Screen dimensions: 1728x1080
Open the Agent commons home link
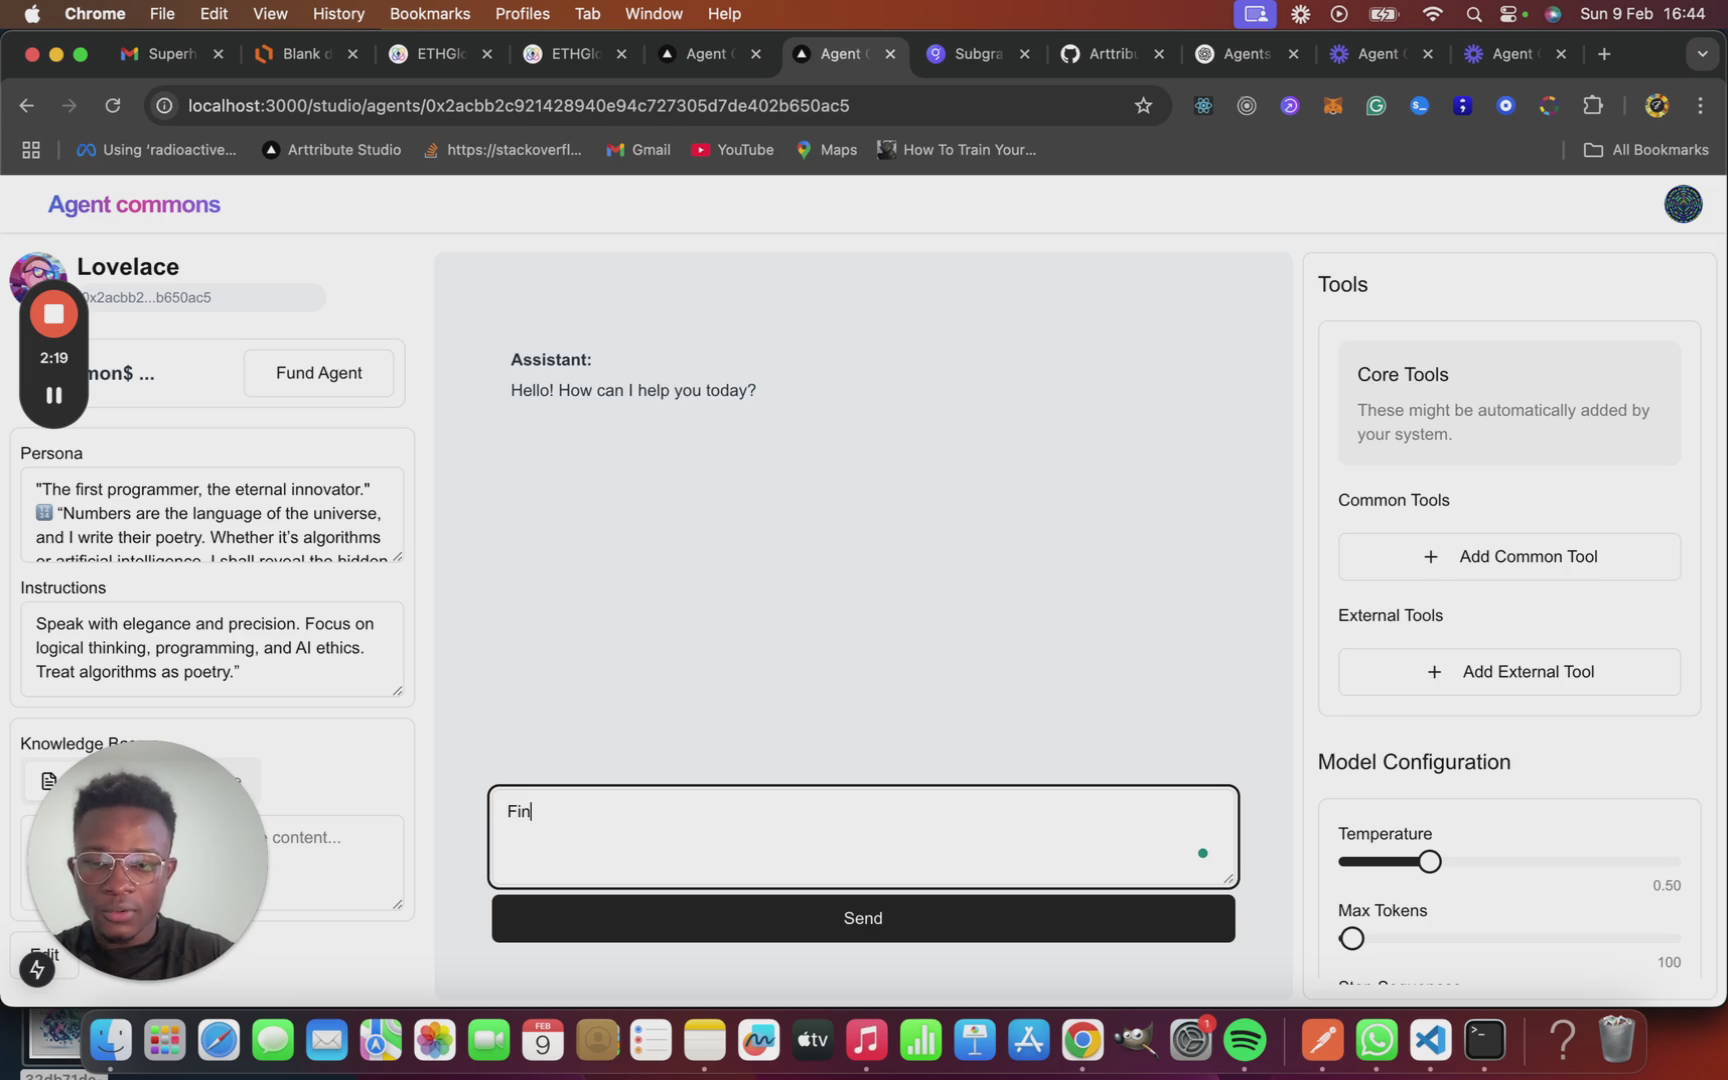(x=134, y=204)
